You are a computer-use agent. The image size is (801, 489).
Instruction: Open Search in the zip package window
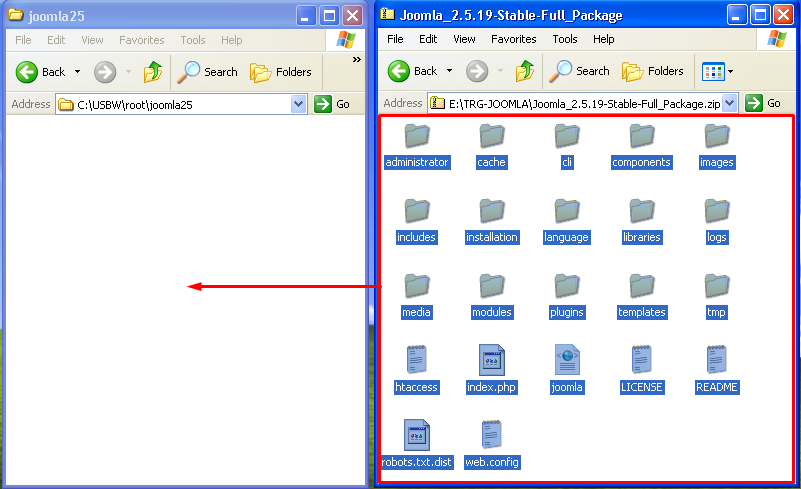tap(579, 71)
